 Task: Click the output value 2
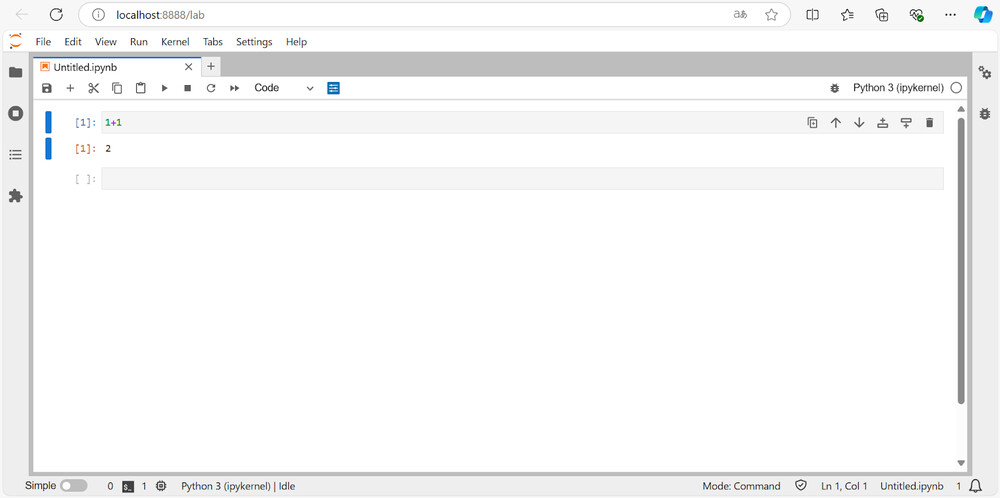pyautogui.click(x=108, y=149)
